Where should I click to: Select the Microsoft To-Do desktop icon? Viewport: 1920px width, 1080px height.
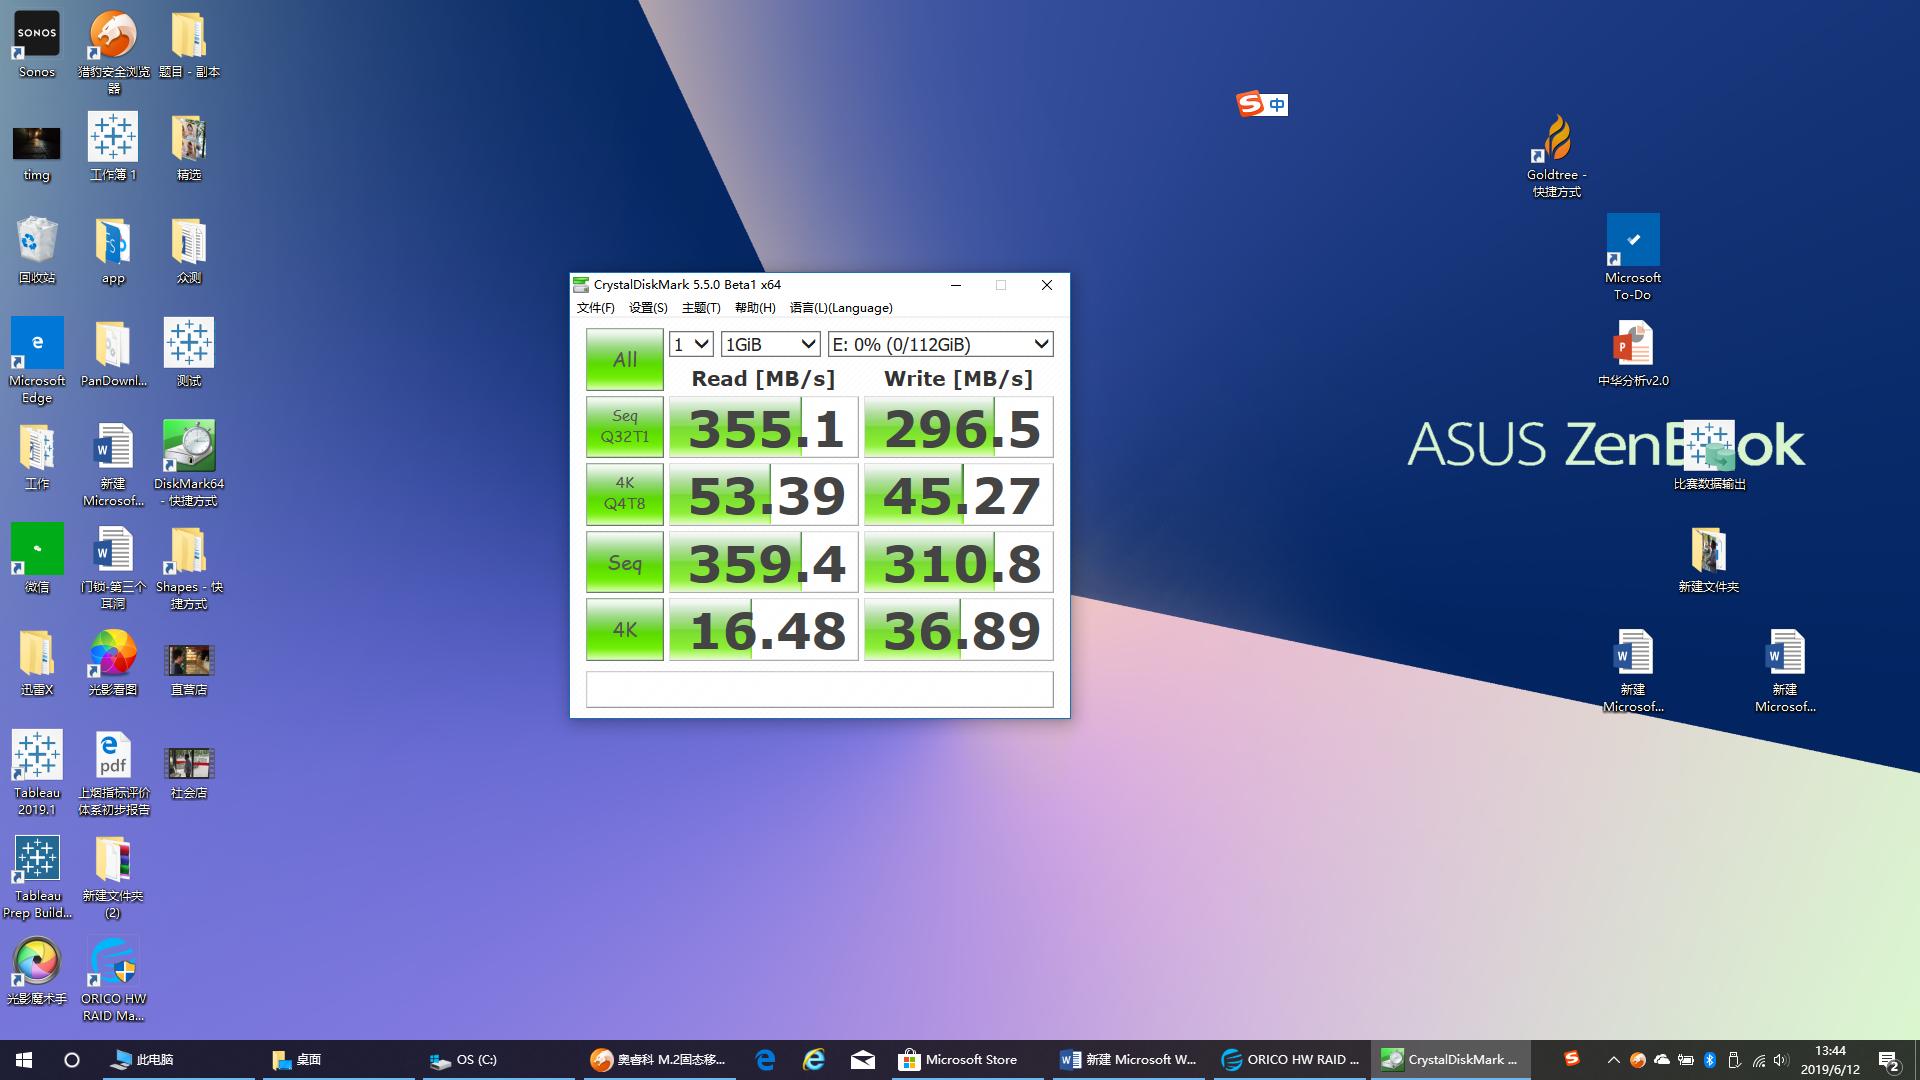click(x=1632, y=241)
